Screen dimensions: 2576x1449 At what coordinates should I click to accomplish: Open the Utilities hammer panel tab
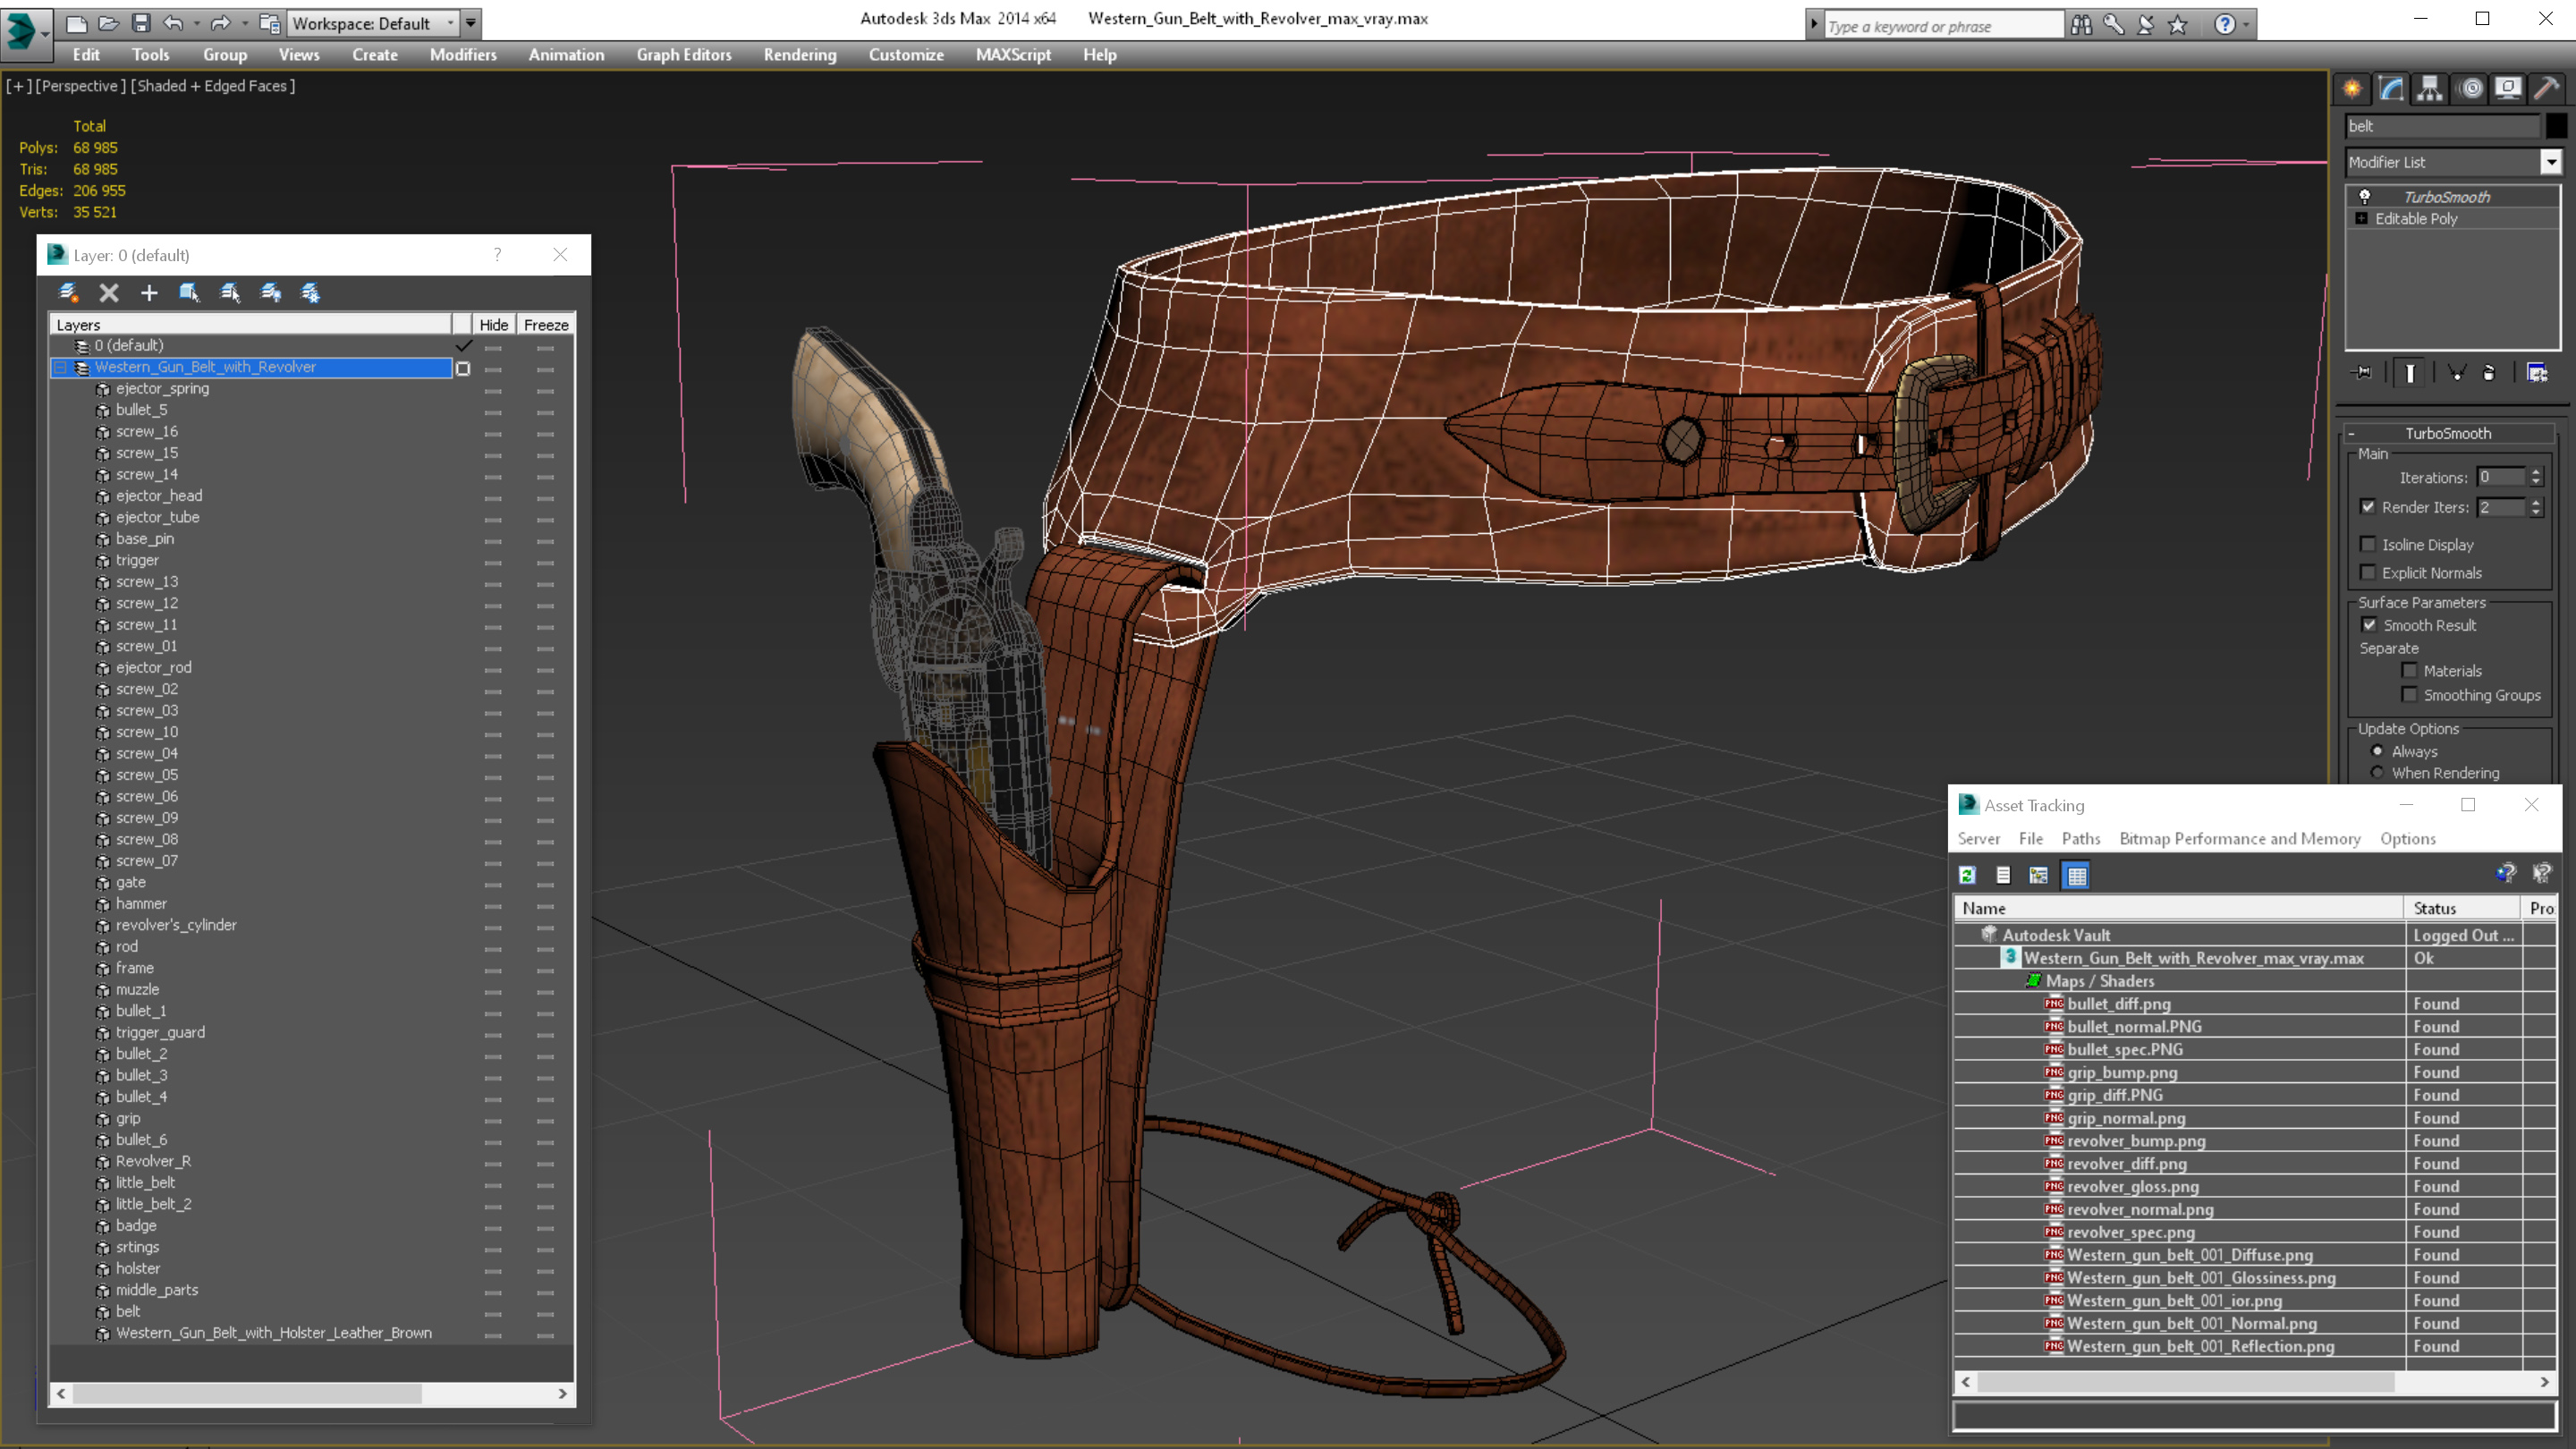[x=2546, y=89]
